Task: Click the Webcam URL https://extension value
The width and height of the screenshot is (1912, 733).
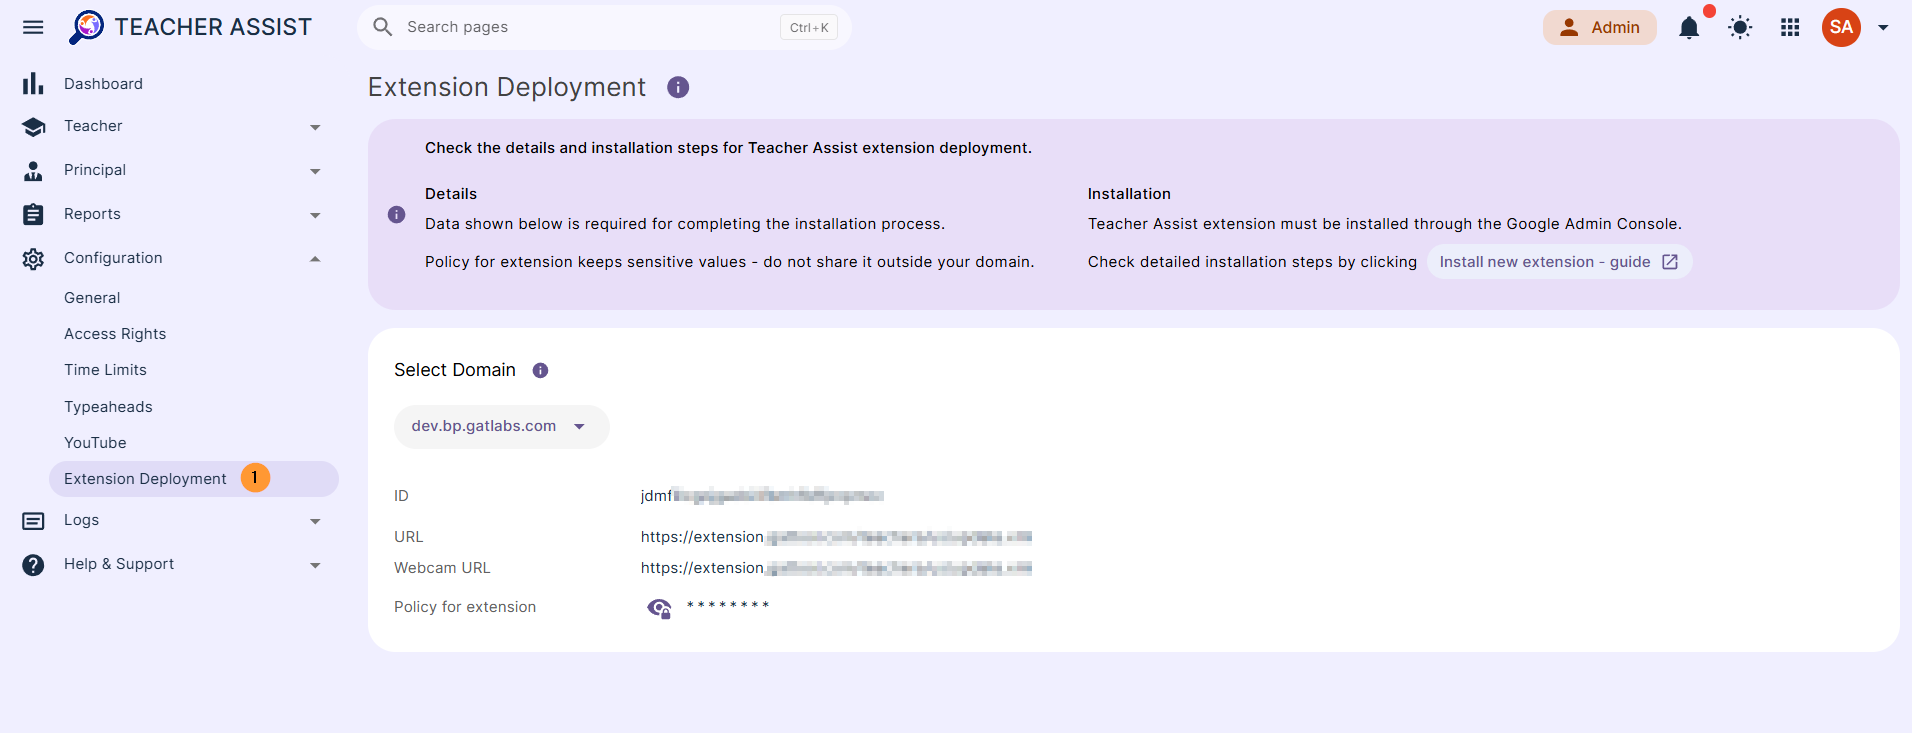Action: pyautogui.click(x=836, y=568)
